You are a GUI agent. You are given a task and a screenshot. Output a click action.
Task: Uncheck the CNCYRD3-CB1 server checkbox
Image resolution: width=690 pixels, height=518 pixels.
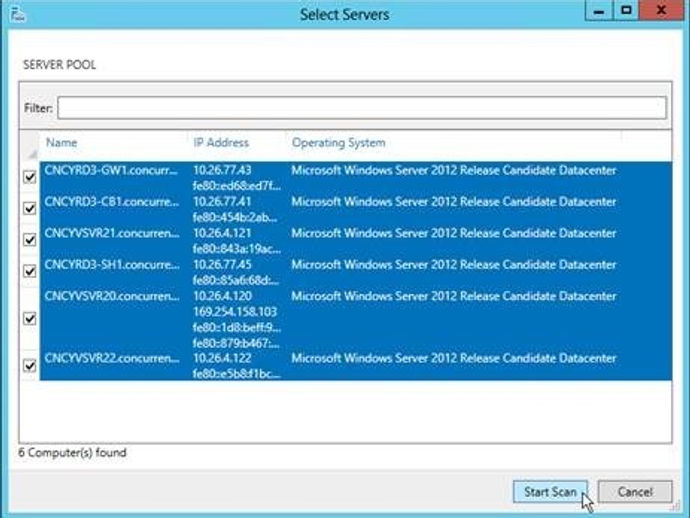click(29, 208)
